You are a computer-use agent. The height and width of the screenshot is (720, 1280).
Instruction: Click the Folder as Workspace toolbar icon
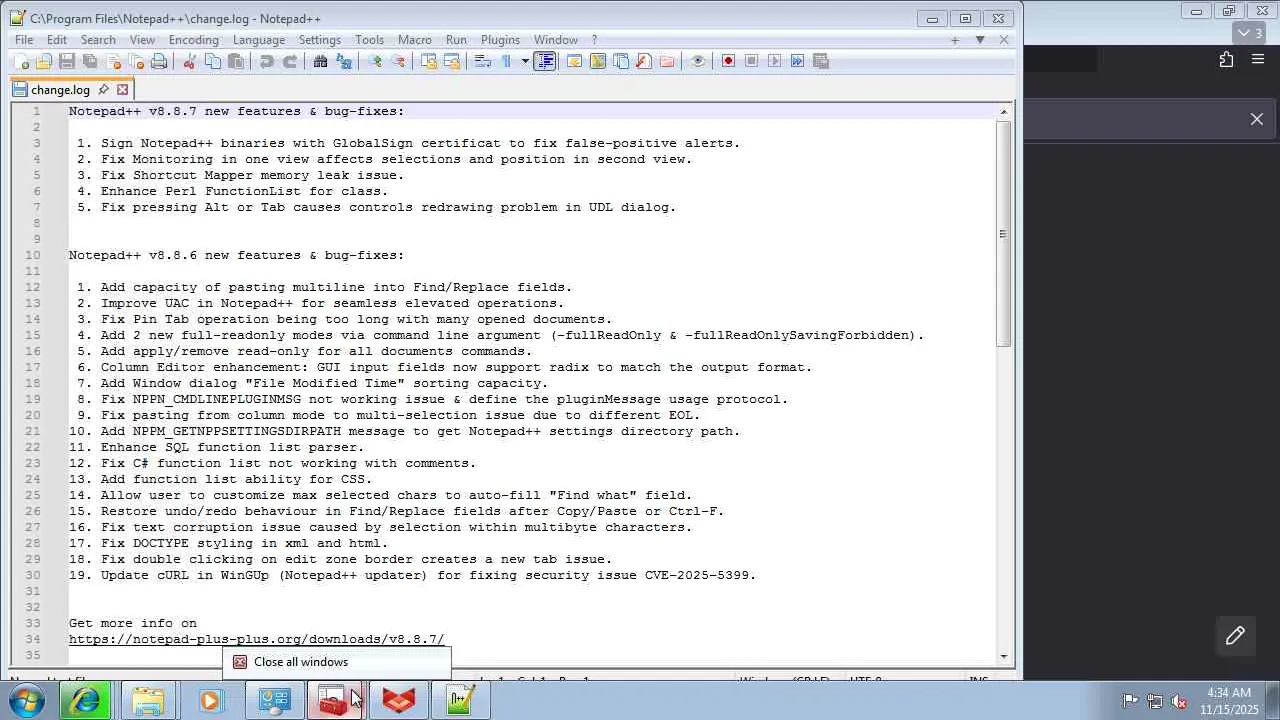pyautogui.click(x=666, y=61)
